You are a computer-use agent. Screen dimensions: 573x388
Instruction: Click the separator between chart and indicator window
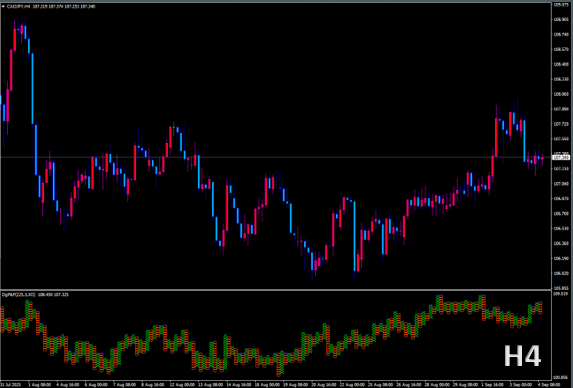tap(276, 290)
